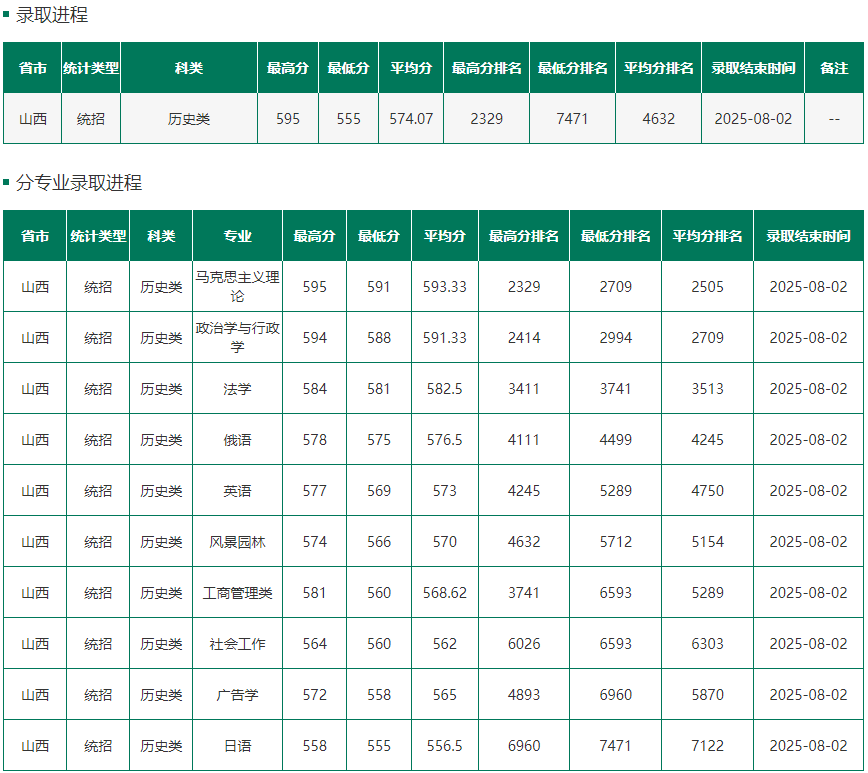Select the 569 lowest score cell
Image resolution: width=868 pixels, height=773 pixels.
coord(379,491)
